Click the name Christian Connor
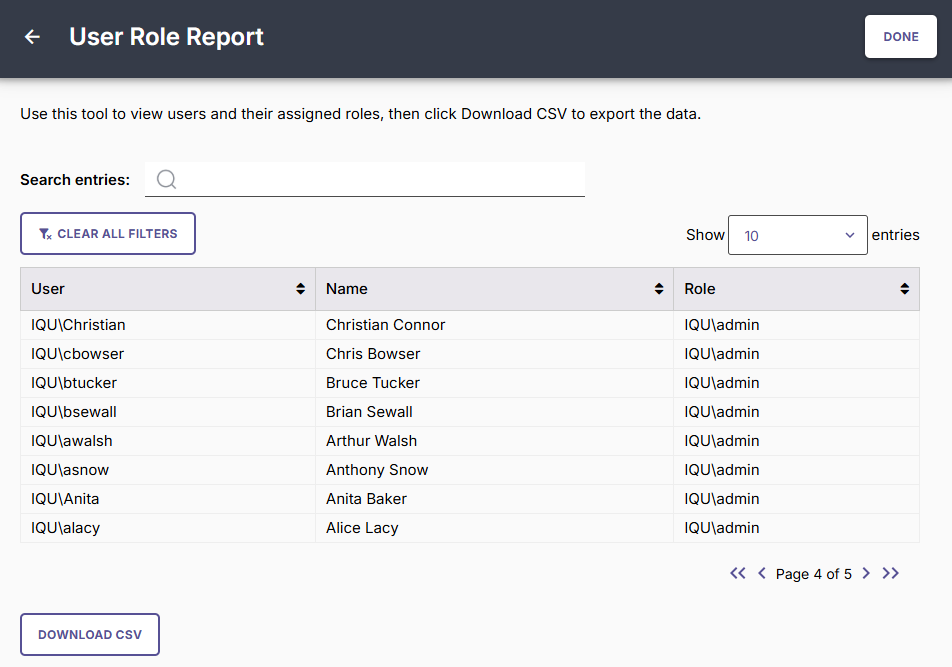The image size is (952, 667). click(x=386, y=325)
